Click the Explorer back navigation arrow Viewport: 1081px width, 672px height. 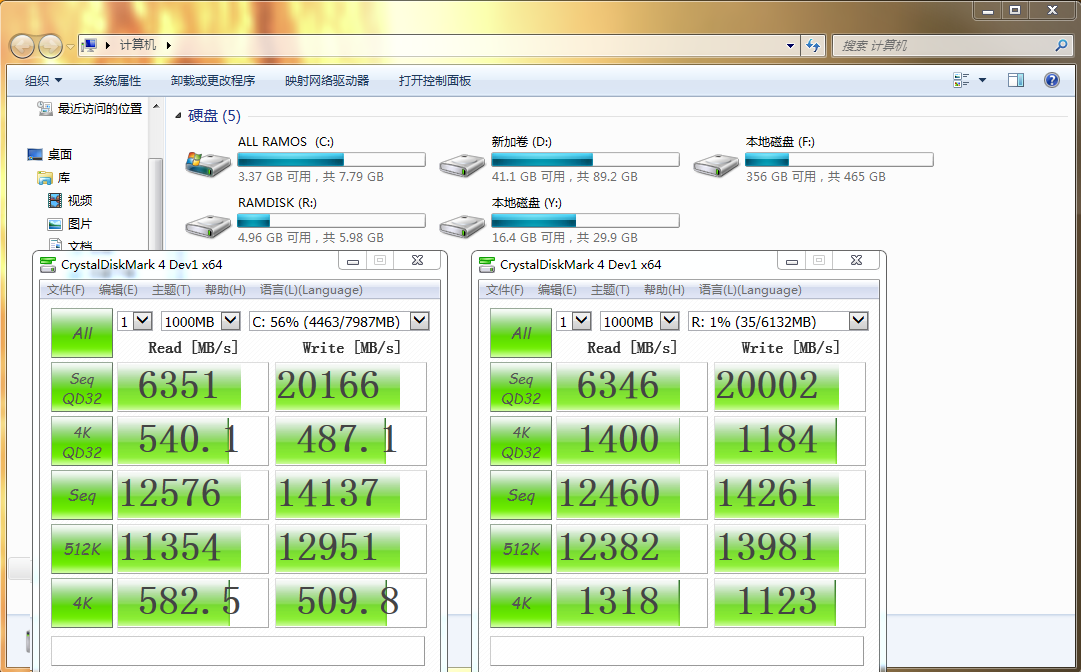click(x=22, y=46)
